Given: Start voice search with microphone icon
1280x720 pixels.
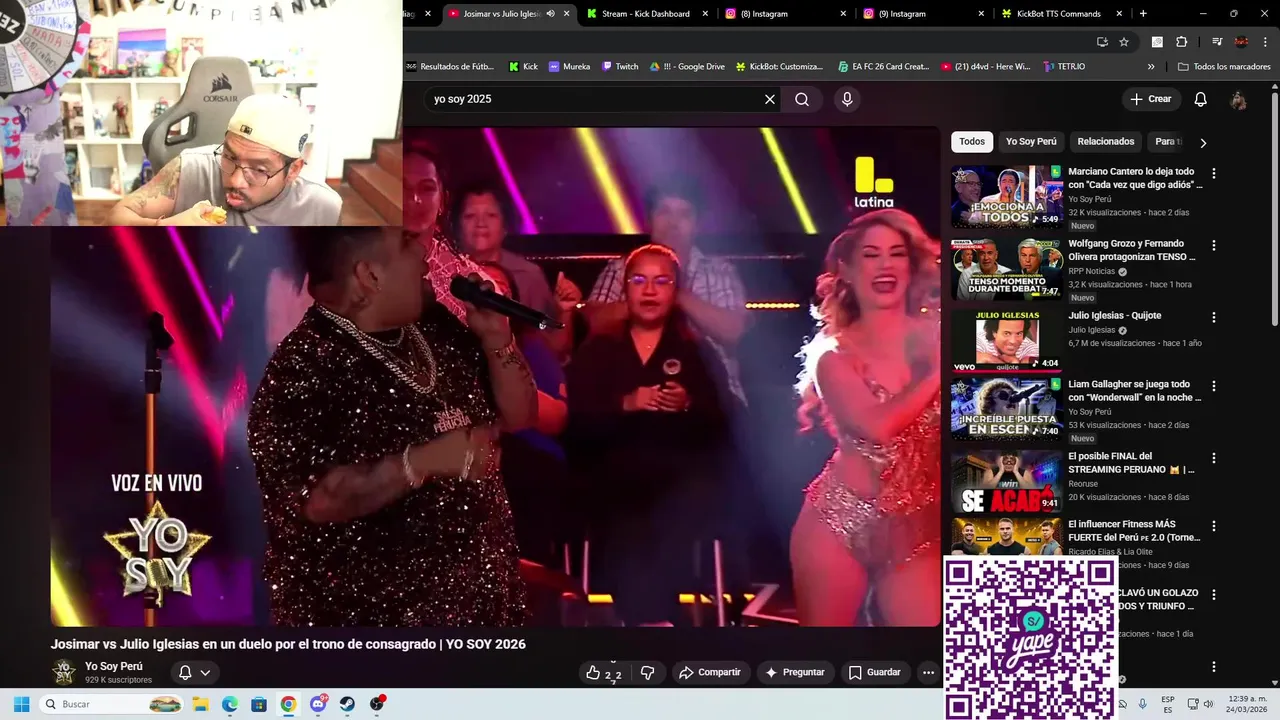Looking at the screenshot, I should click(x=847, y=99).
